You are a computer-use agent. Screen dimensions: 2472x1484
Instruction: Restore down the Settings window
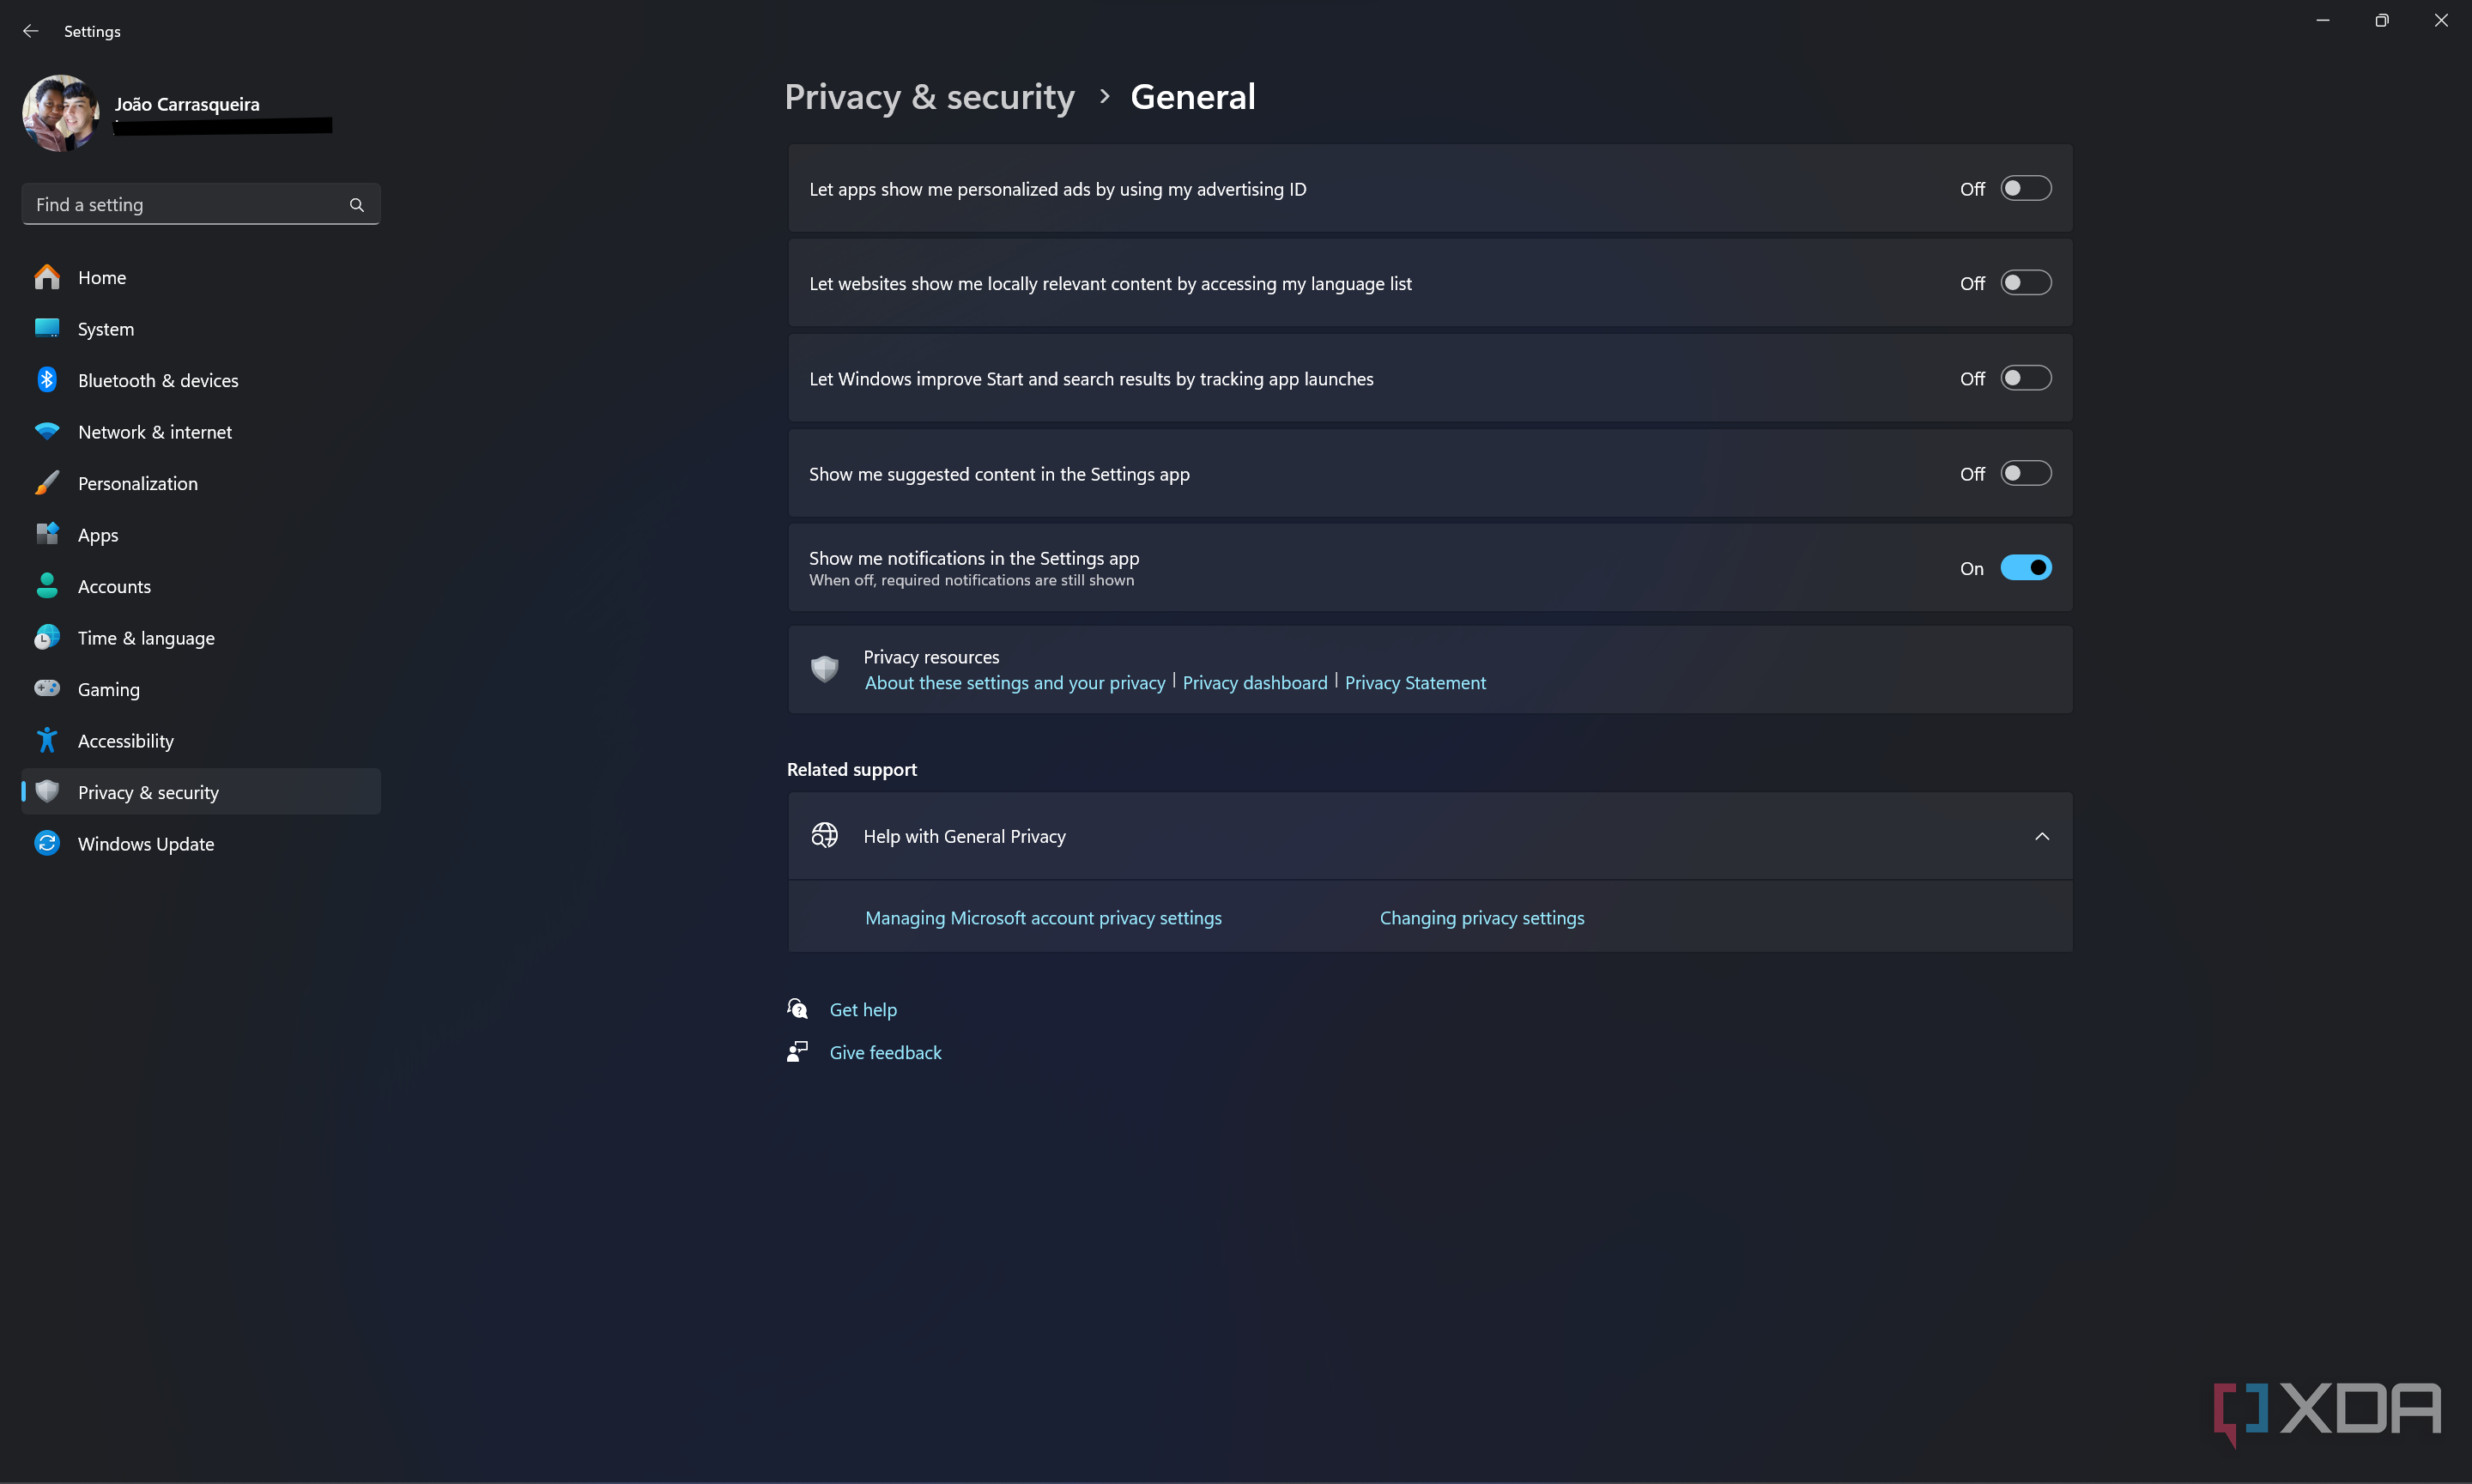point(2382,20)
